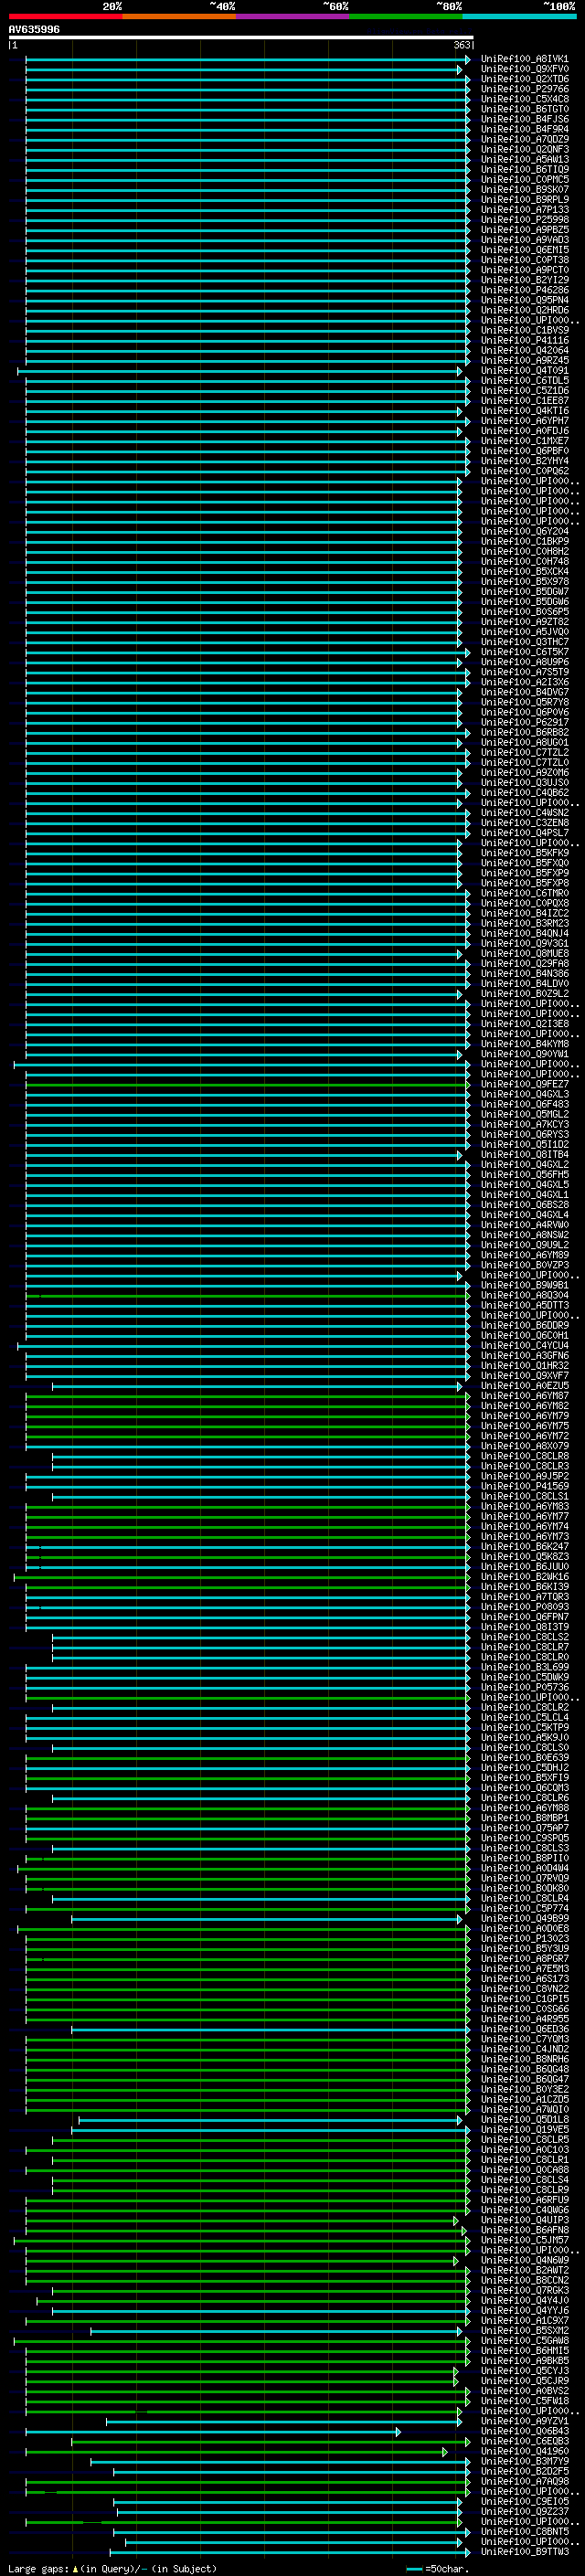Select hit label UniRef100_A2I3X6
585x2576 pixels.
click(524, 682)
